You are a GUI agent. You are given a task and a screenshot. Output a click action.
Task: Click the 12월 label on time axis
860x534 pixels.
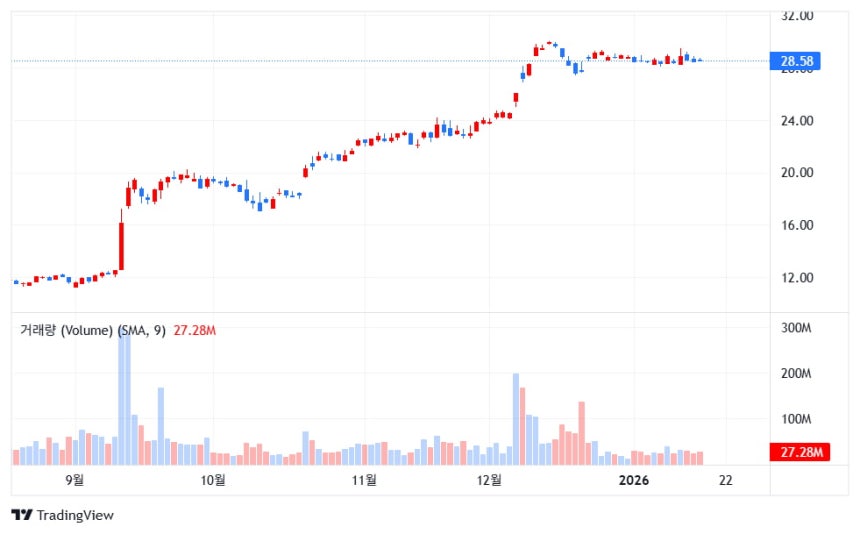click(x=489, y=481)
